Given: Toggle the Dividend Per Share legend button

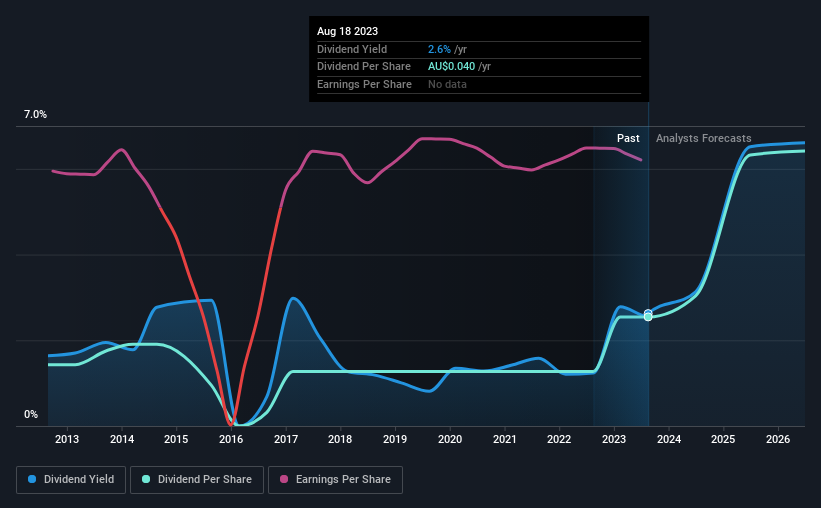Looking at the screenshot, I should (197, 480).
